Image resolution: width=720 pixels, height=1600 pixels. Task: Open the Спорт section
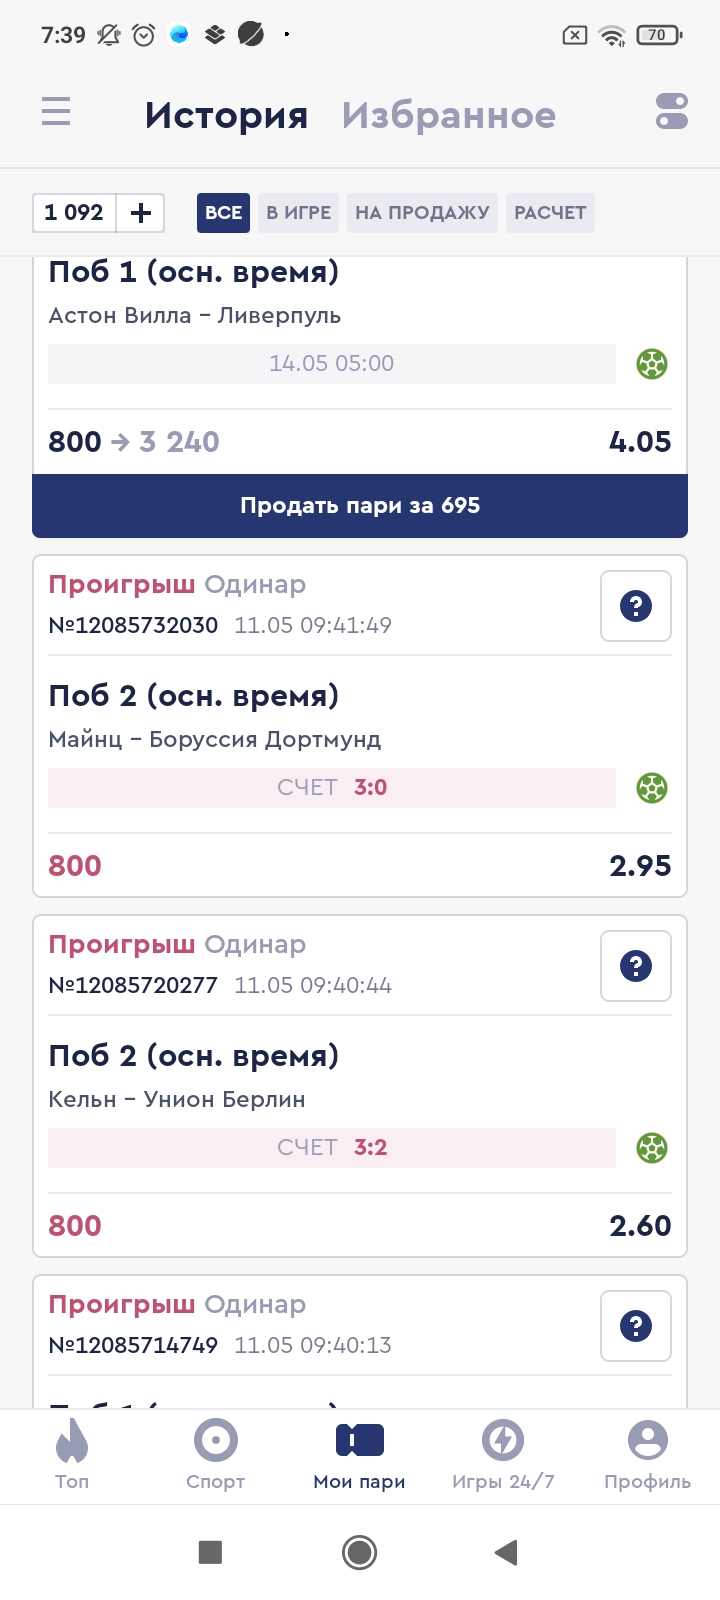click(x=216, y=1453)
